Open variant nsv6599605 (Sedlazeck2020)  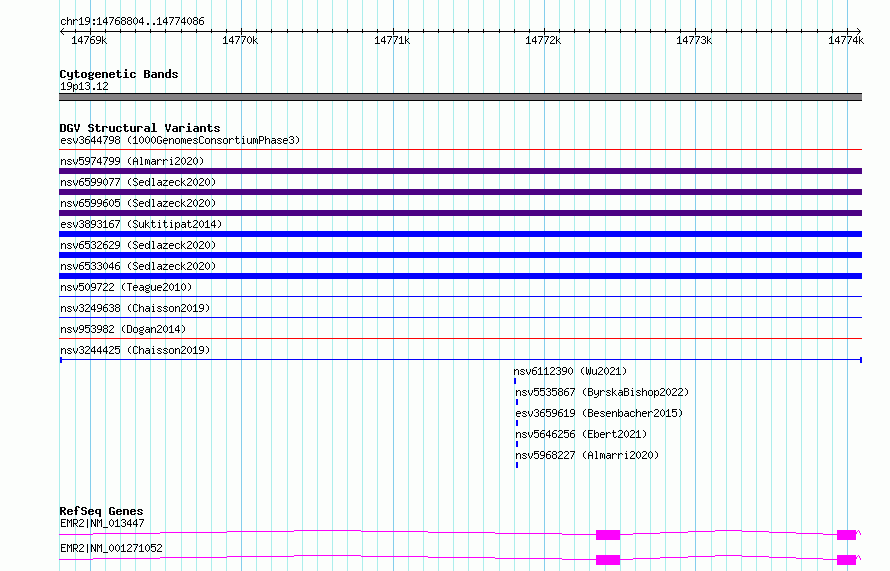(x=138, y=203)
